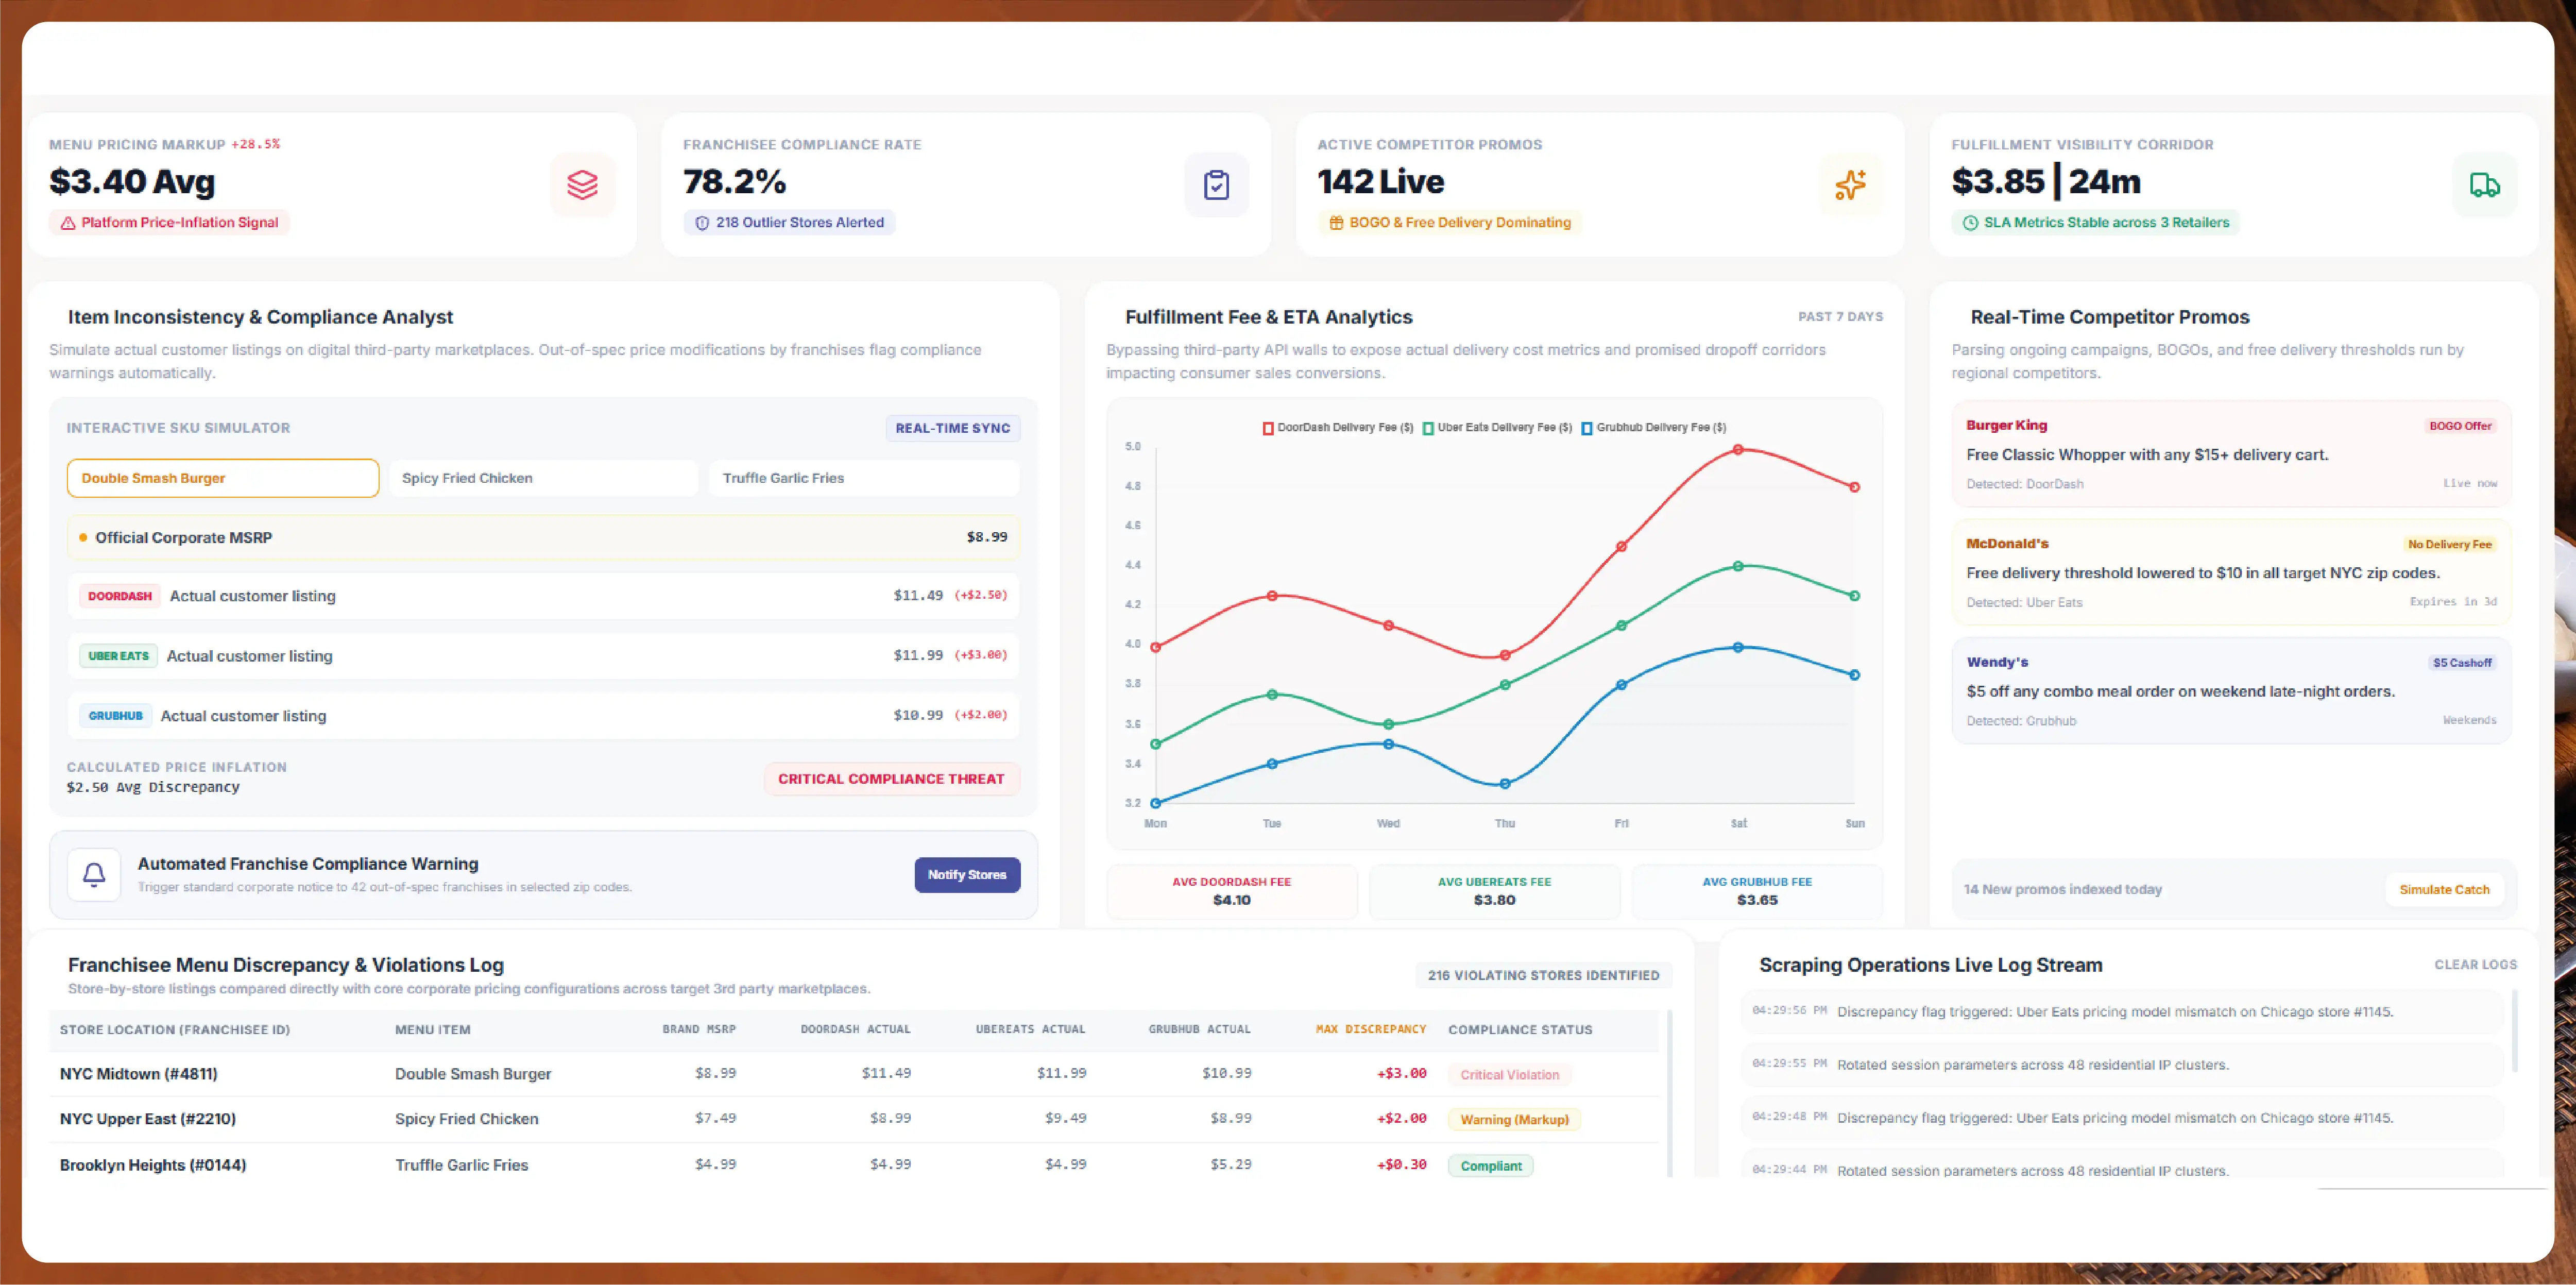Toggle DoorDash Delivery Fee series in chart legend
The image size is (2576, 1285).
pyautogui.click(x=1338, y=428)
